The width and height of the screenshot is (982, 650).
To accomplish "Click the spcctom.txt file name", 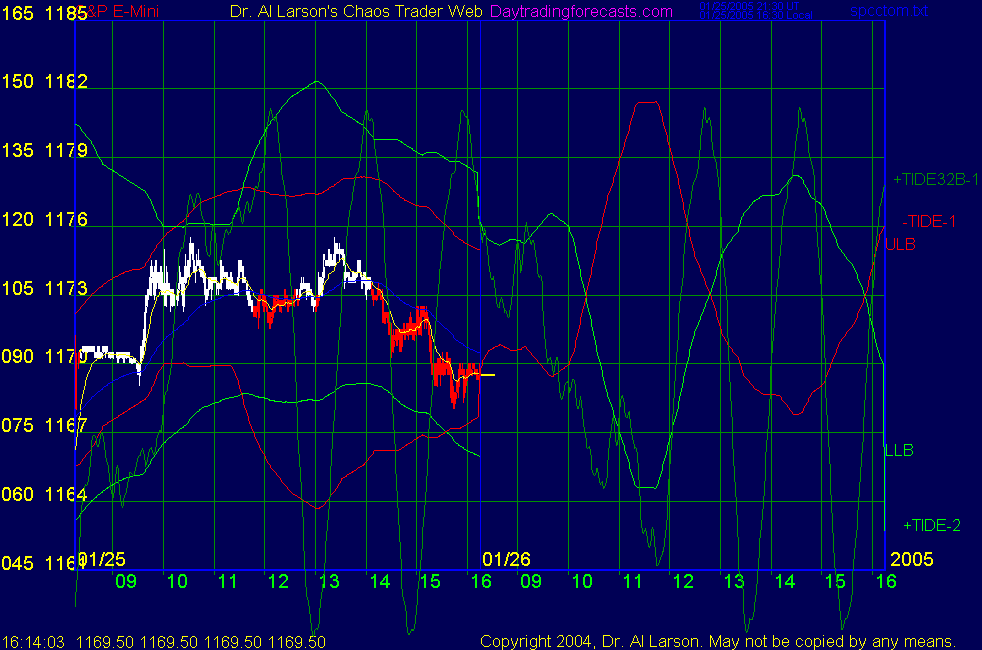I will pos(889,11).
